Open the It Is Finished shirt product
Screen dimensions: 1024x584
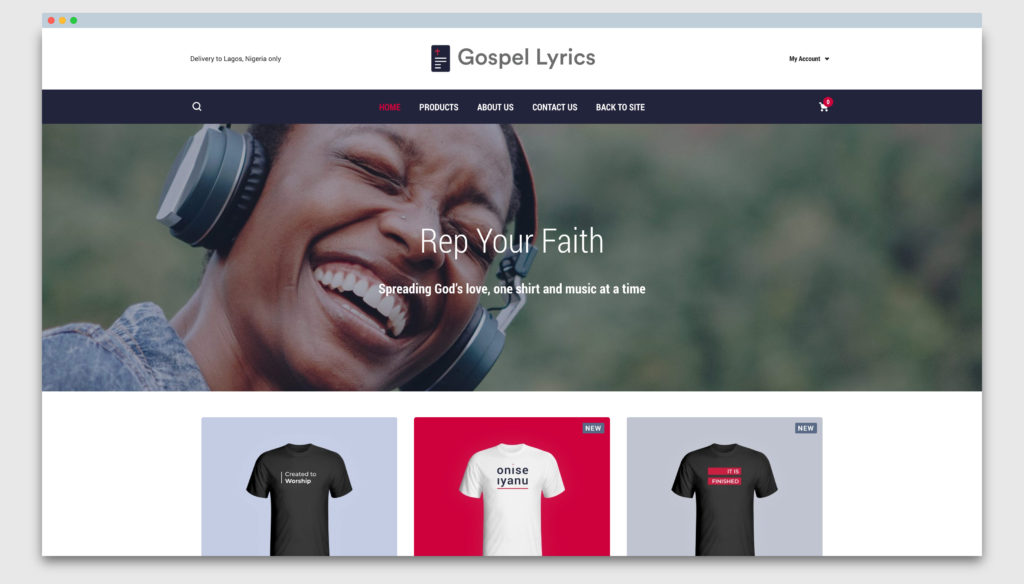[x=724, y=487]
